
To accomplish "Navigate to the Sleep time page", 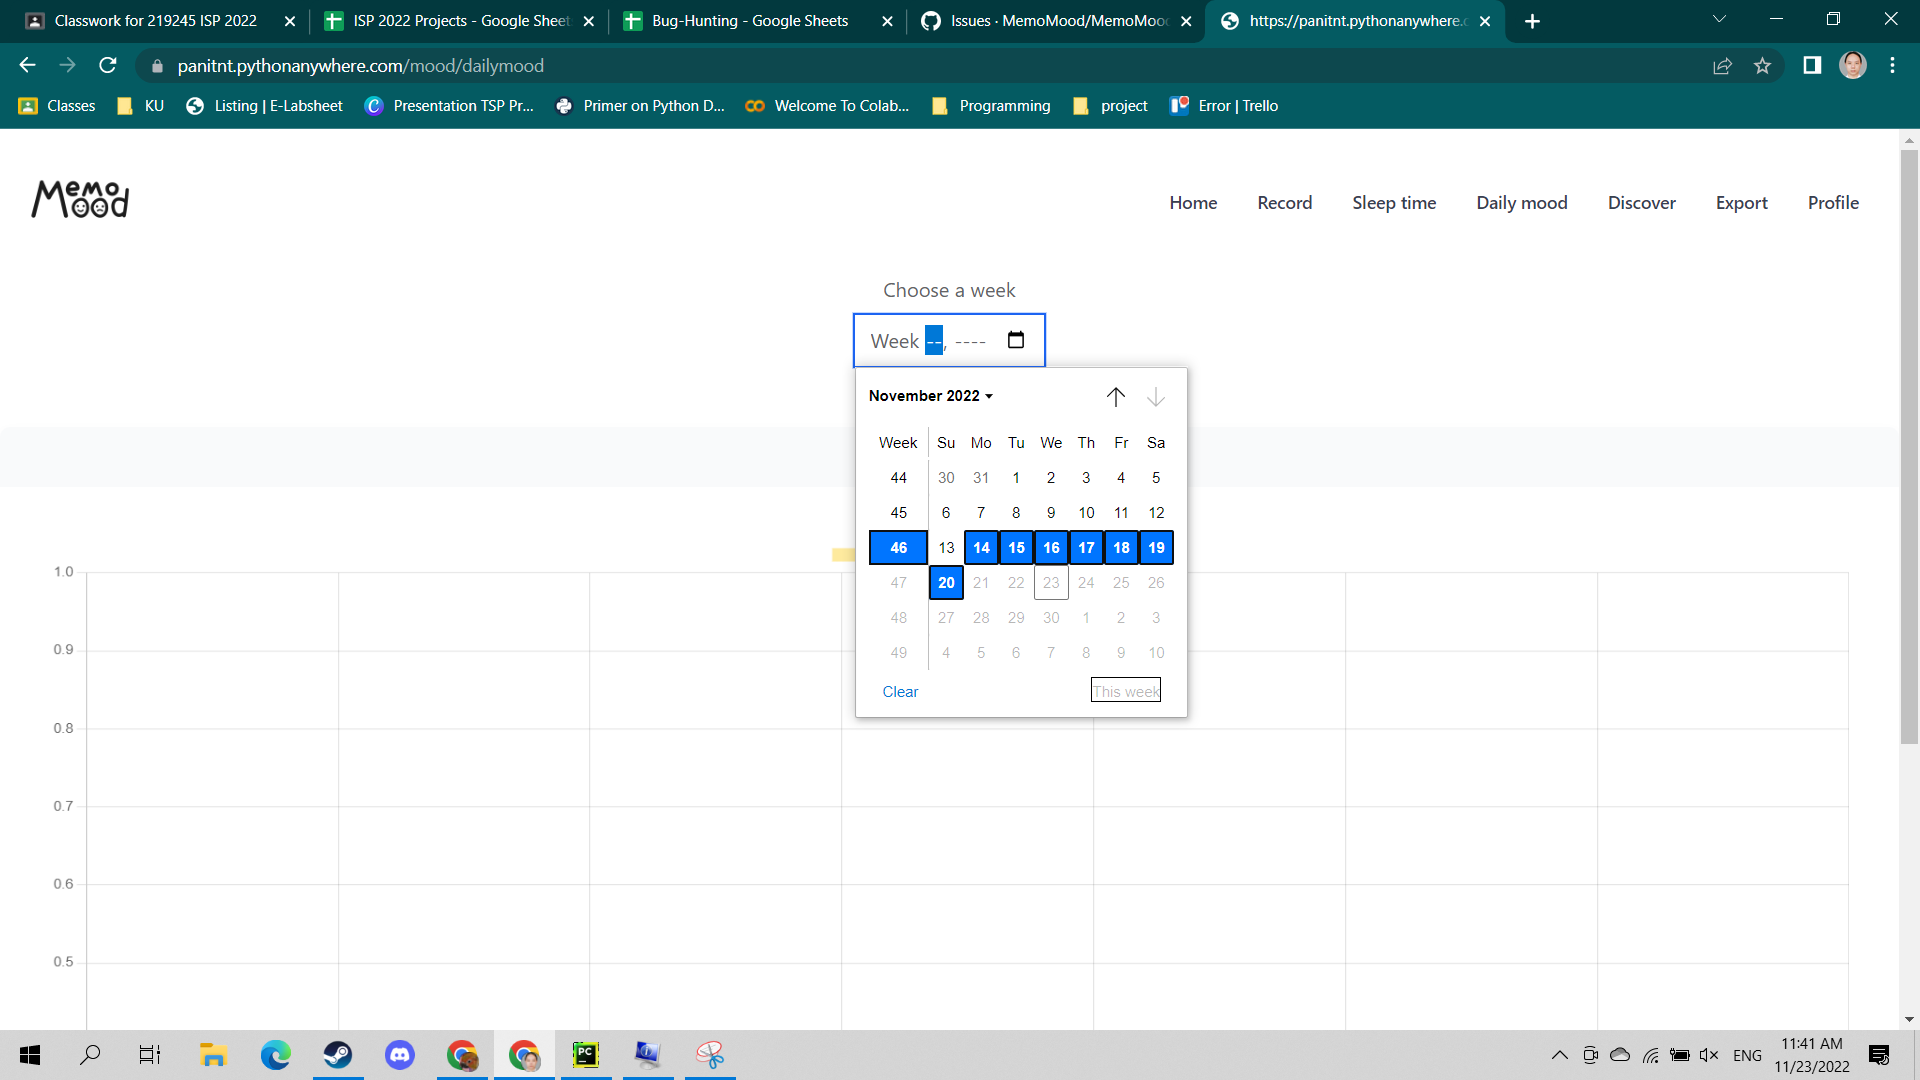I will pos(1393,202).
